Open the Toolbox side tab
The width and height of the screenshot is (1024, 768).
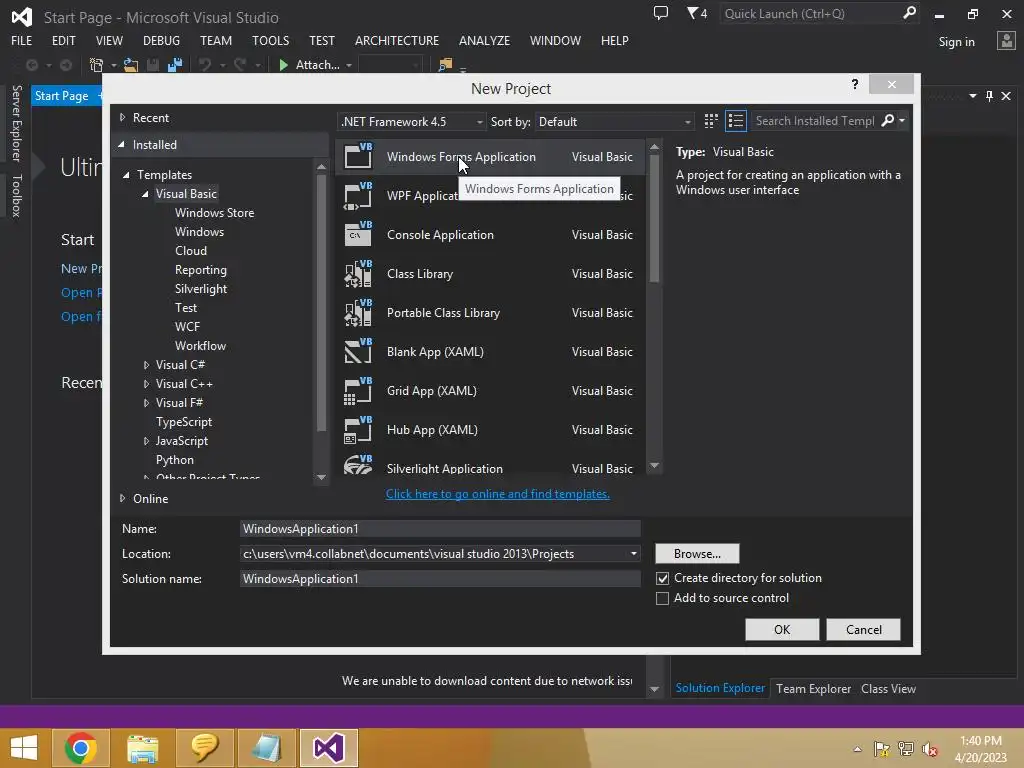click(16, 195)
